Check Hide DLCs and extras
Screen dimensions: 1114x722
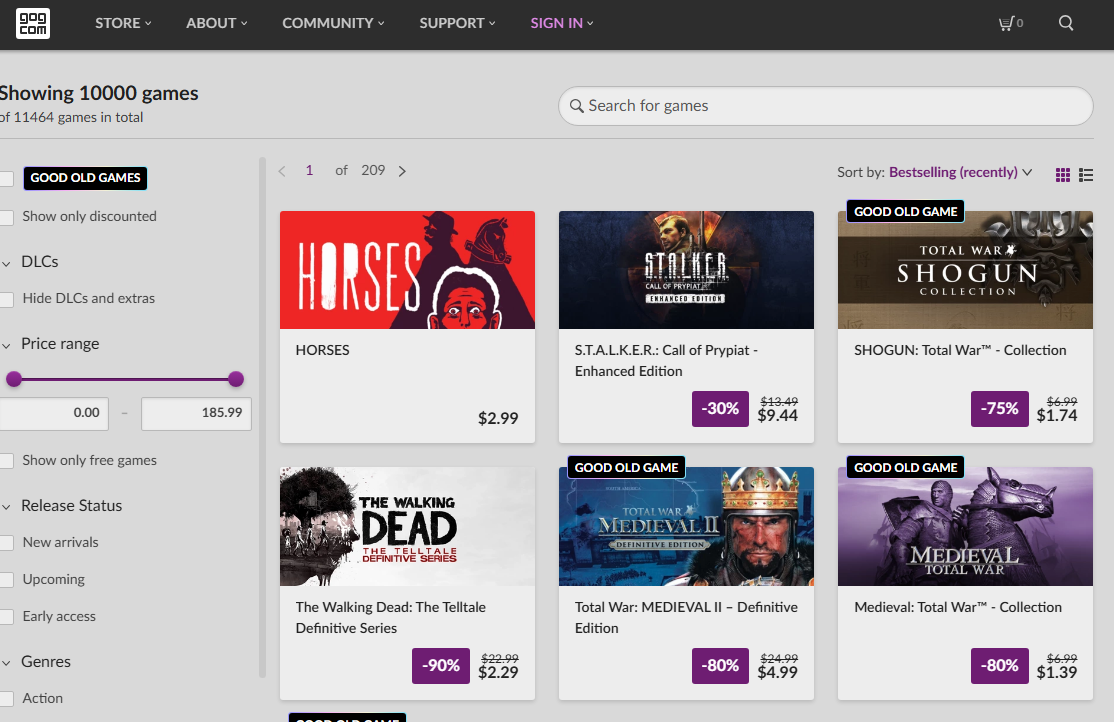pyautogui.click(x=6, y=299)
